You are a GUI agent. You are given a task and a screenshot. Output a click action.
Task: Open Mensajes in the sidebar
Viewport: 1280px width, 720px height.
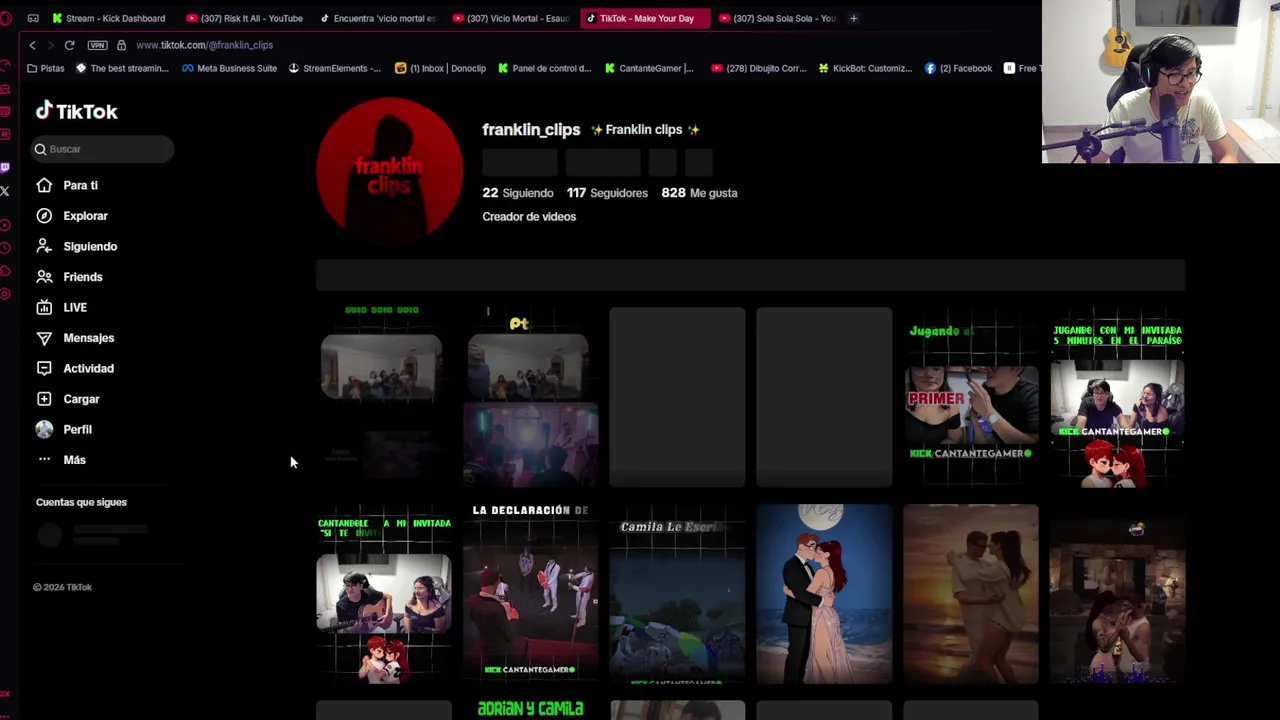click(76, 338)
